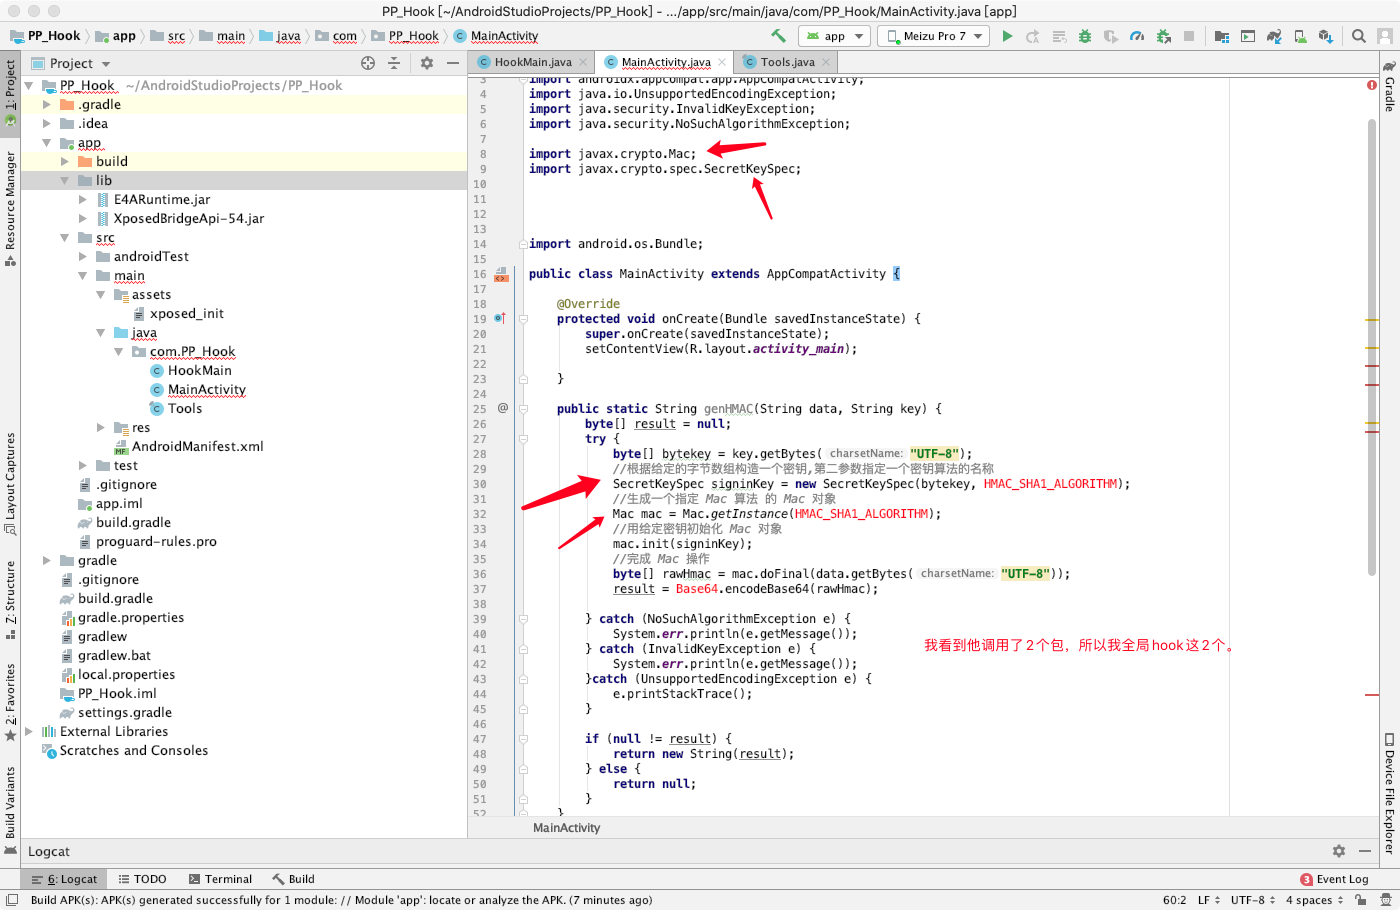The height and width of the screenshot is (910, 1400).
Task: Open Project panel gear settings
Action: [427, 63]
